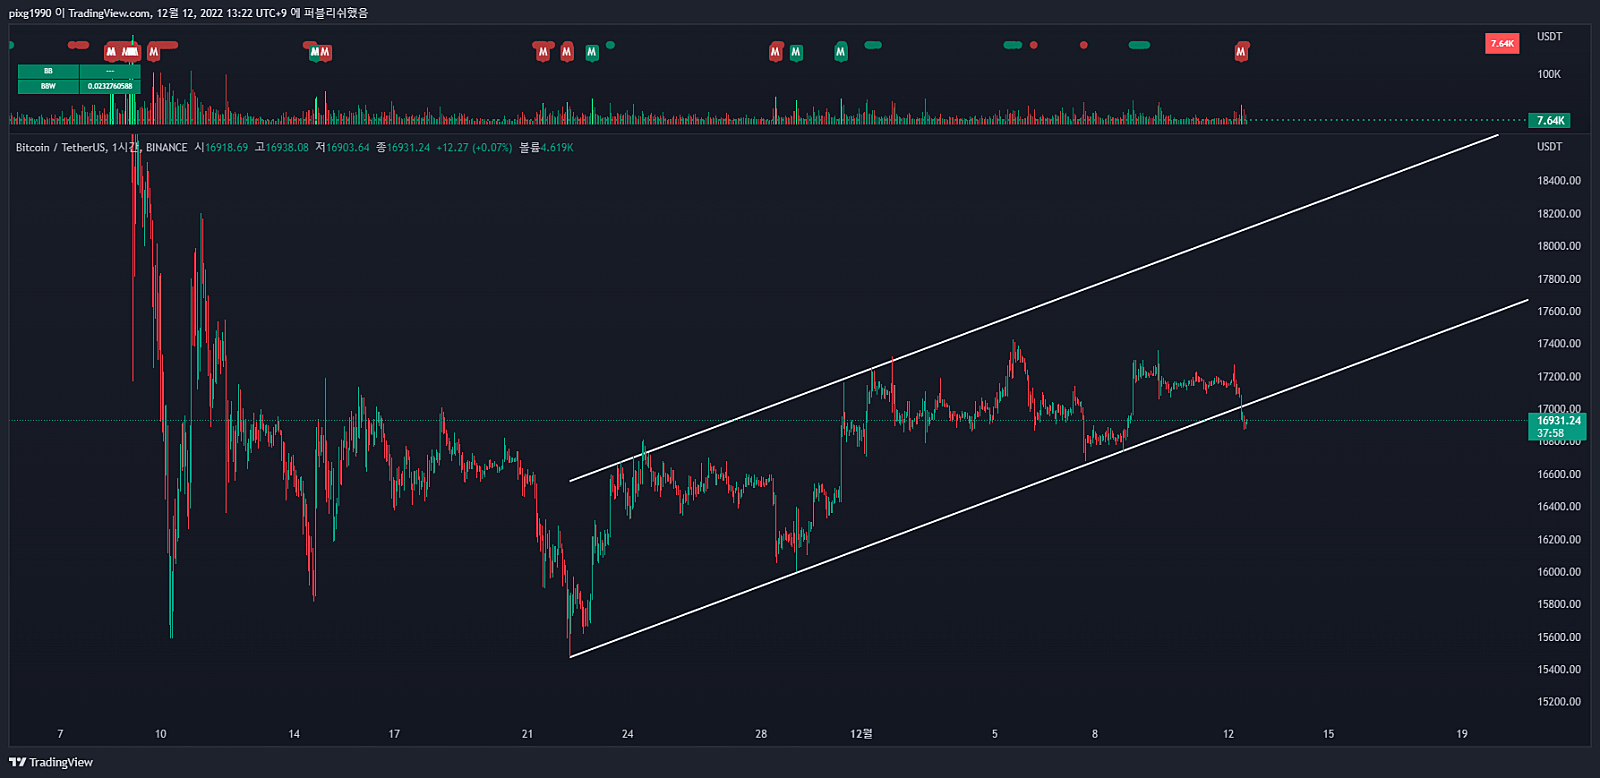The height and width of the screenshot is (778, 1600).
Task: Select the 17600.00 price axis label
Action: point(1559,311)
